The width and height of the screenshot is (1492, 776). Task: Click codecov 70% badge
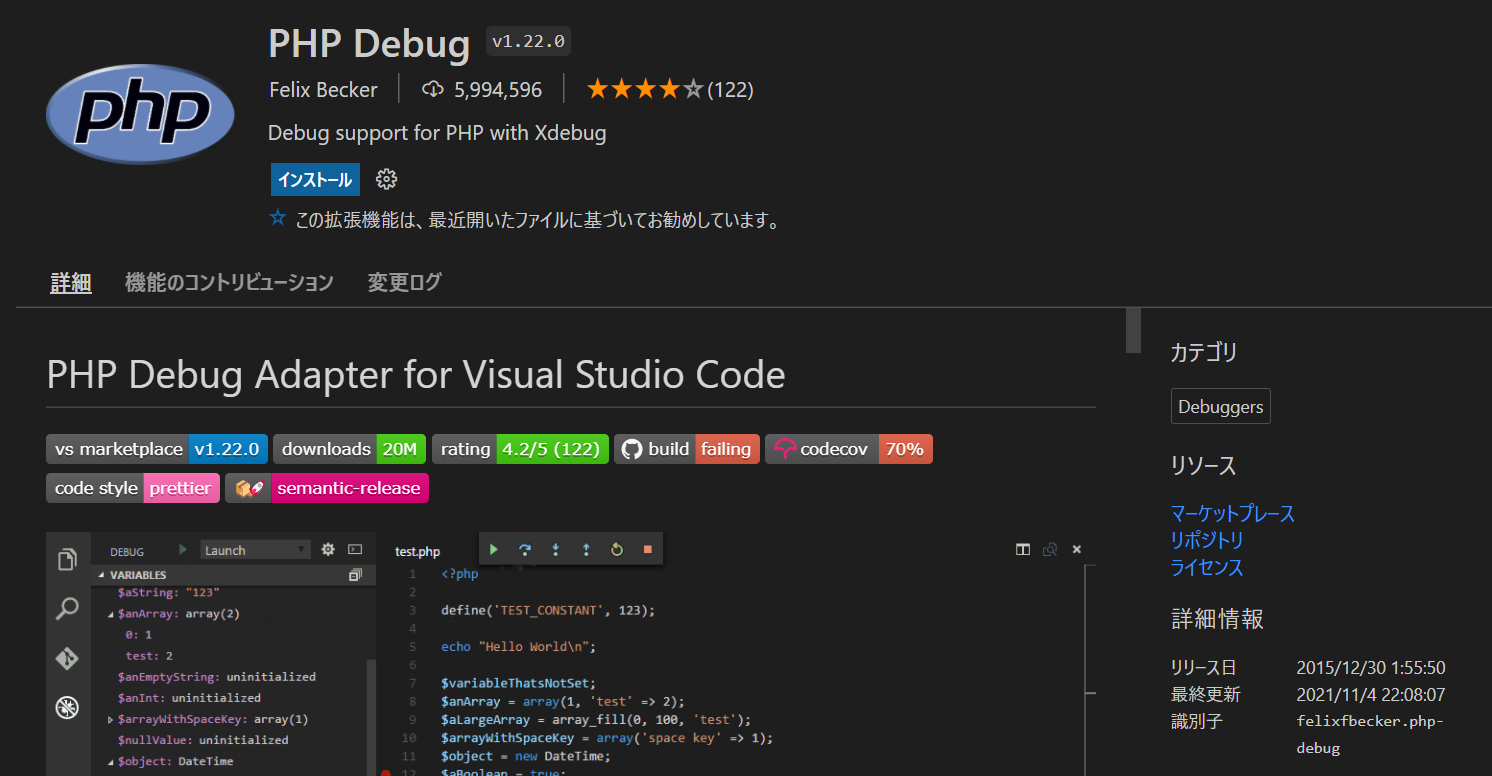(849, 449)
